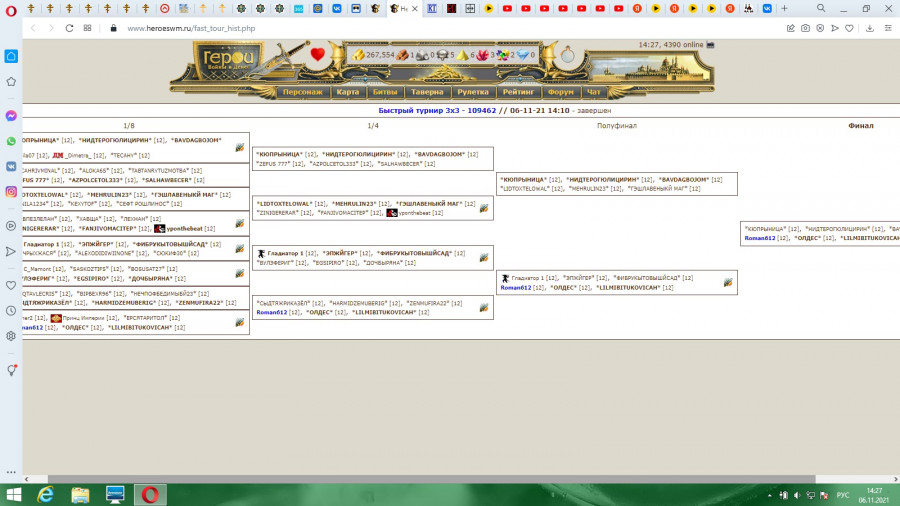900x506 pixels.
Task: Open the Персонаж menu
Action: coord(303,92)
